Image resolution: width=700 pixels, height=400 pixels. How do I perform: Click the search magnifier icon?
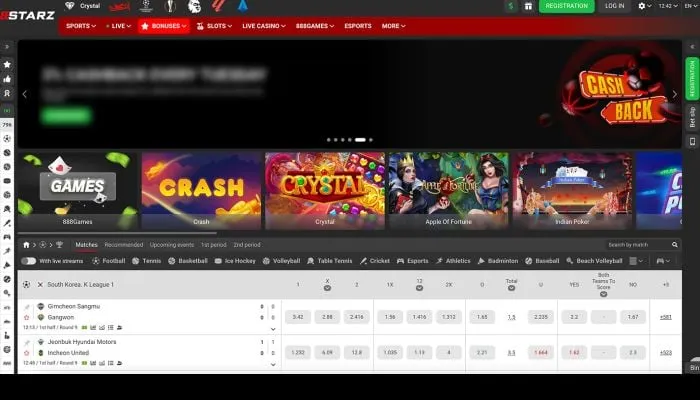click(x=675, y=245)
